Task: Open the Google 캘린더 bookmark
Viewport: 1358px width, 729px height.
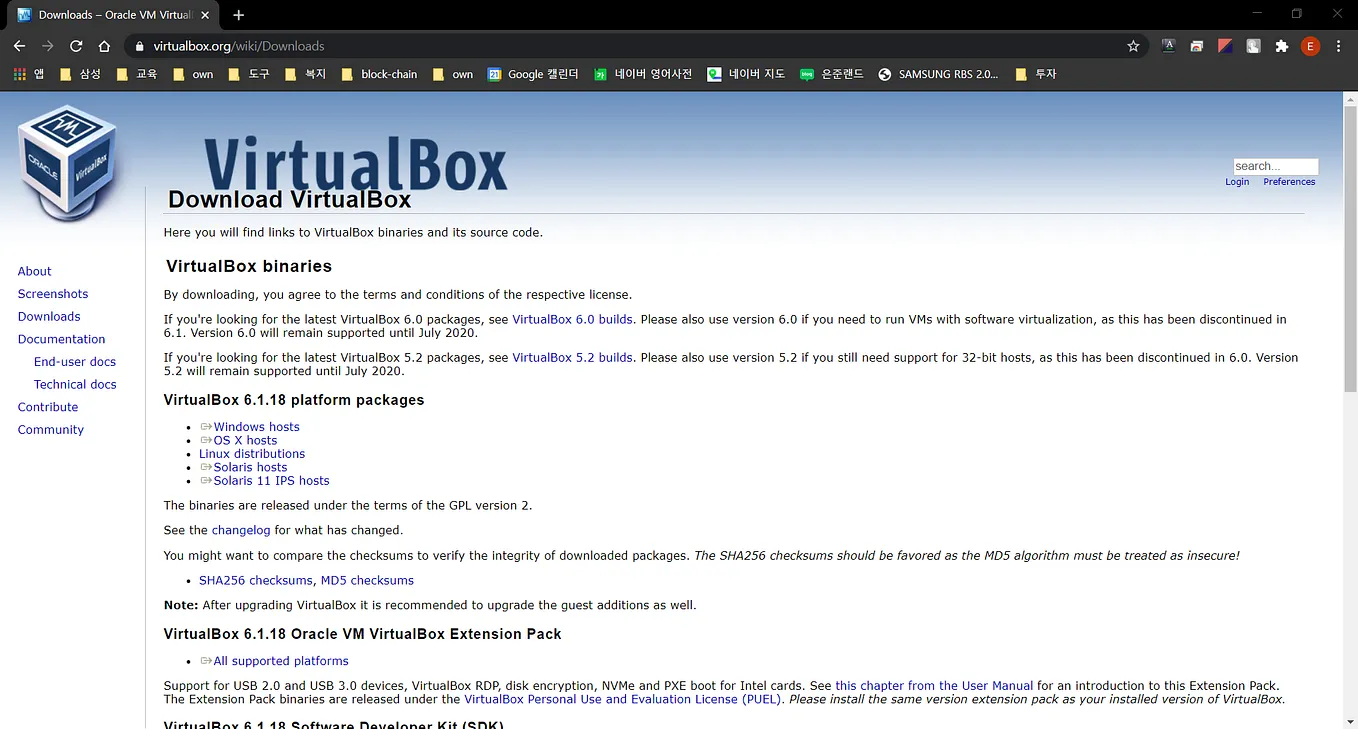Action: [533, 74]
